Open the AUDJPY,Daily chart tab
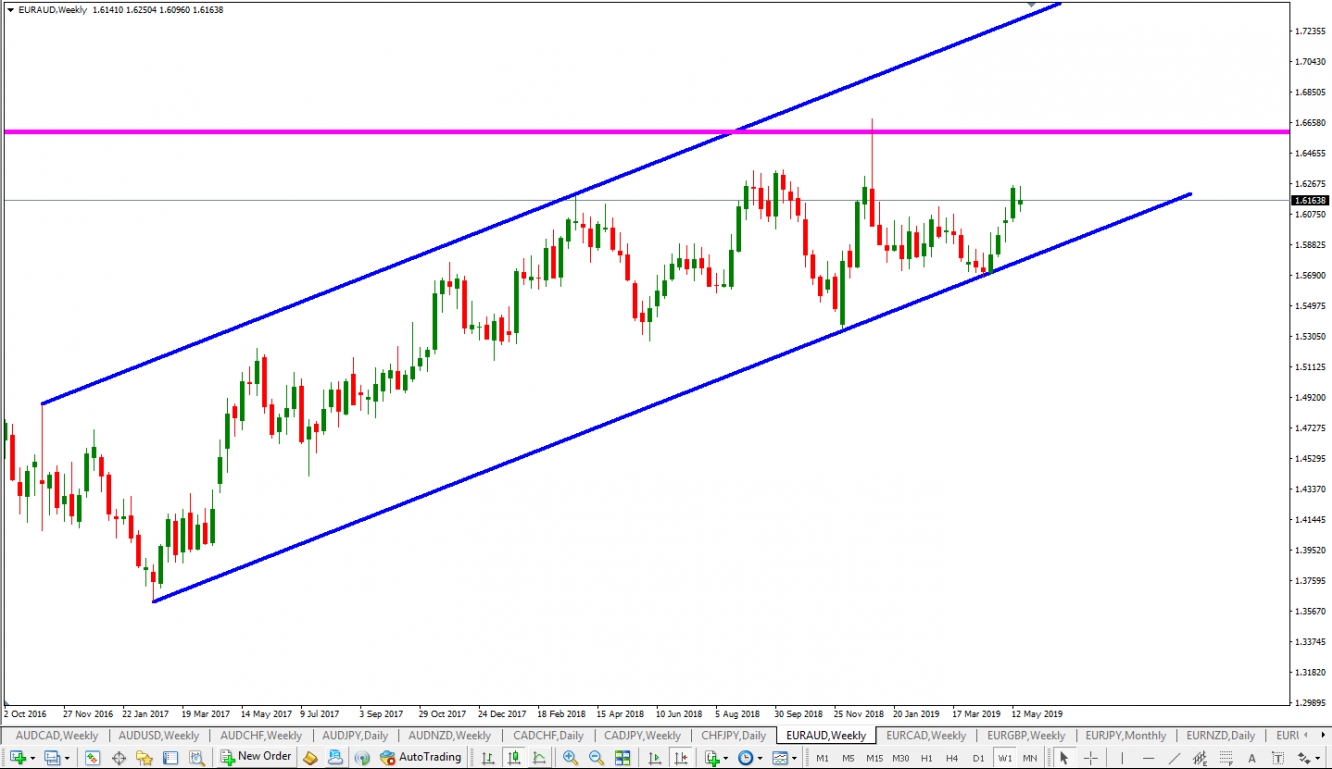 (354, 735)
